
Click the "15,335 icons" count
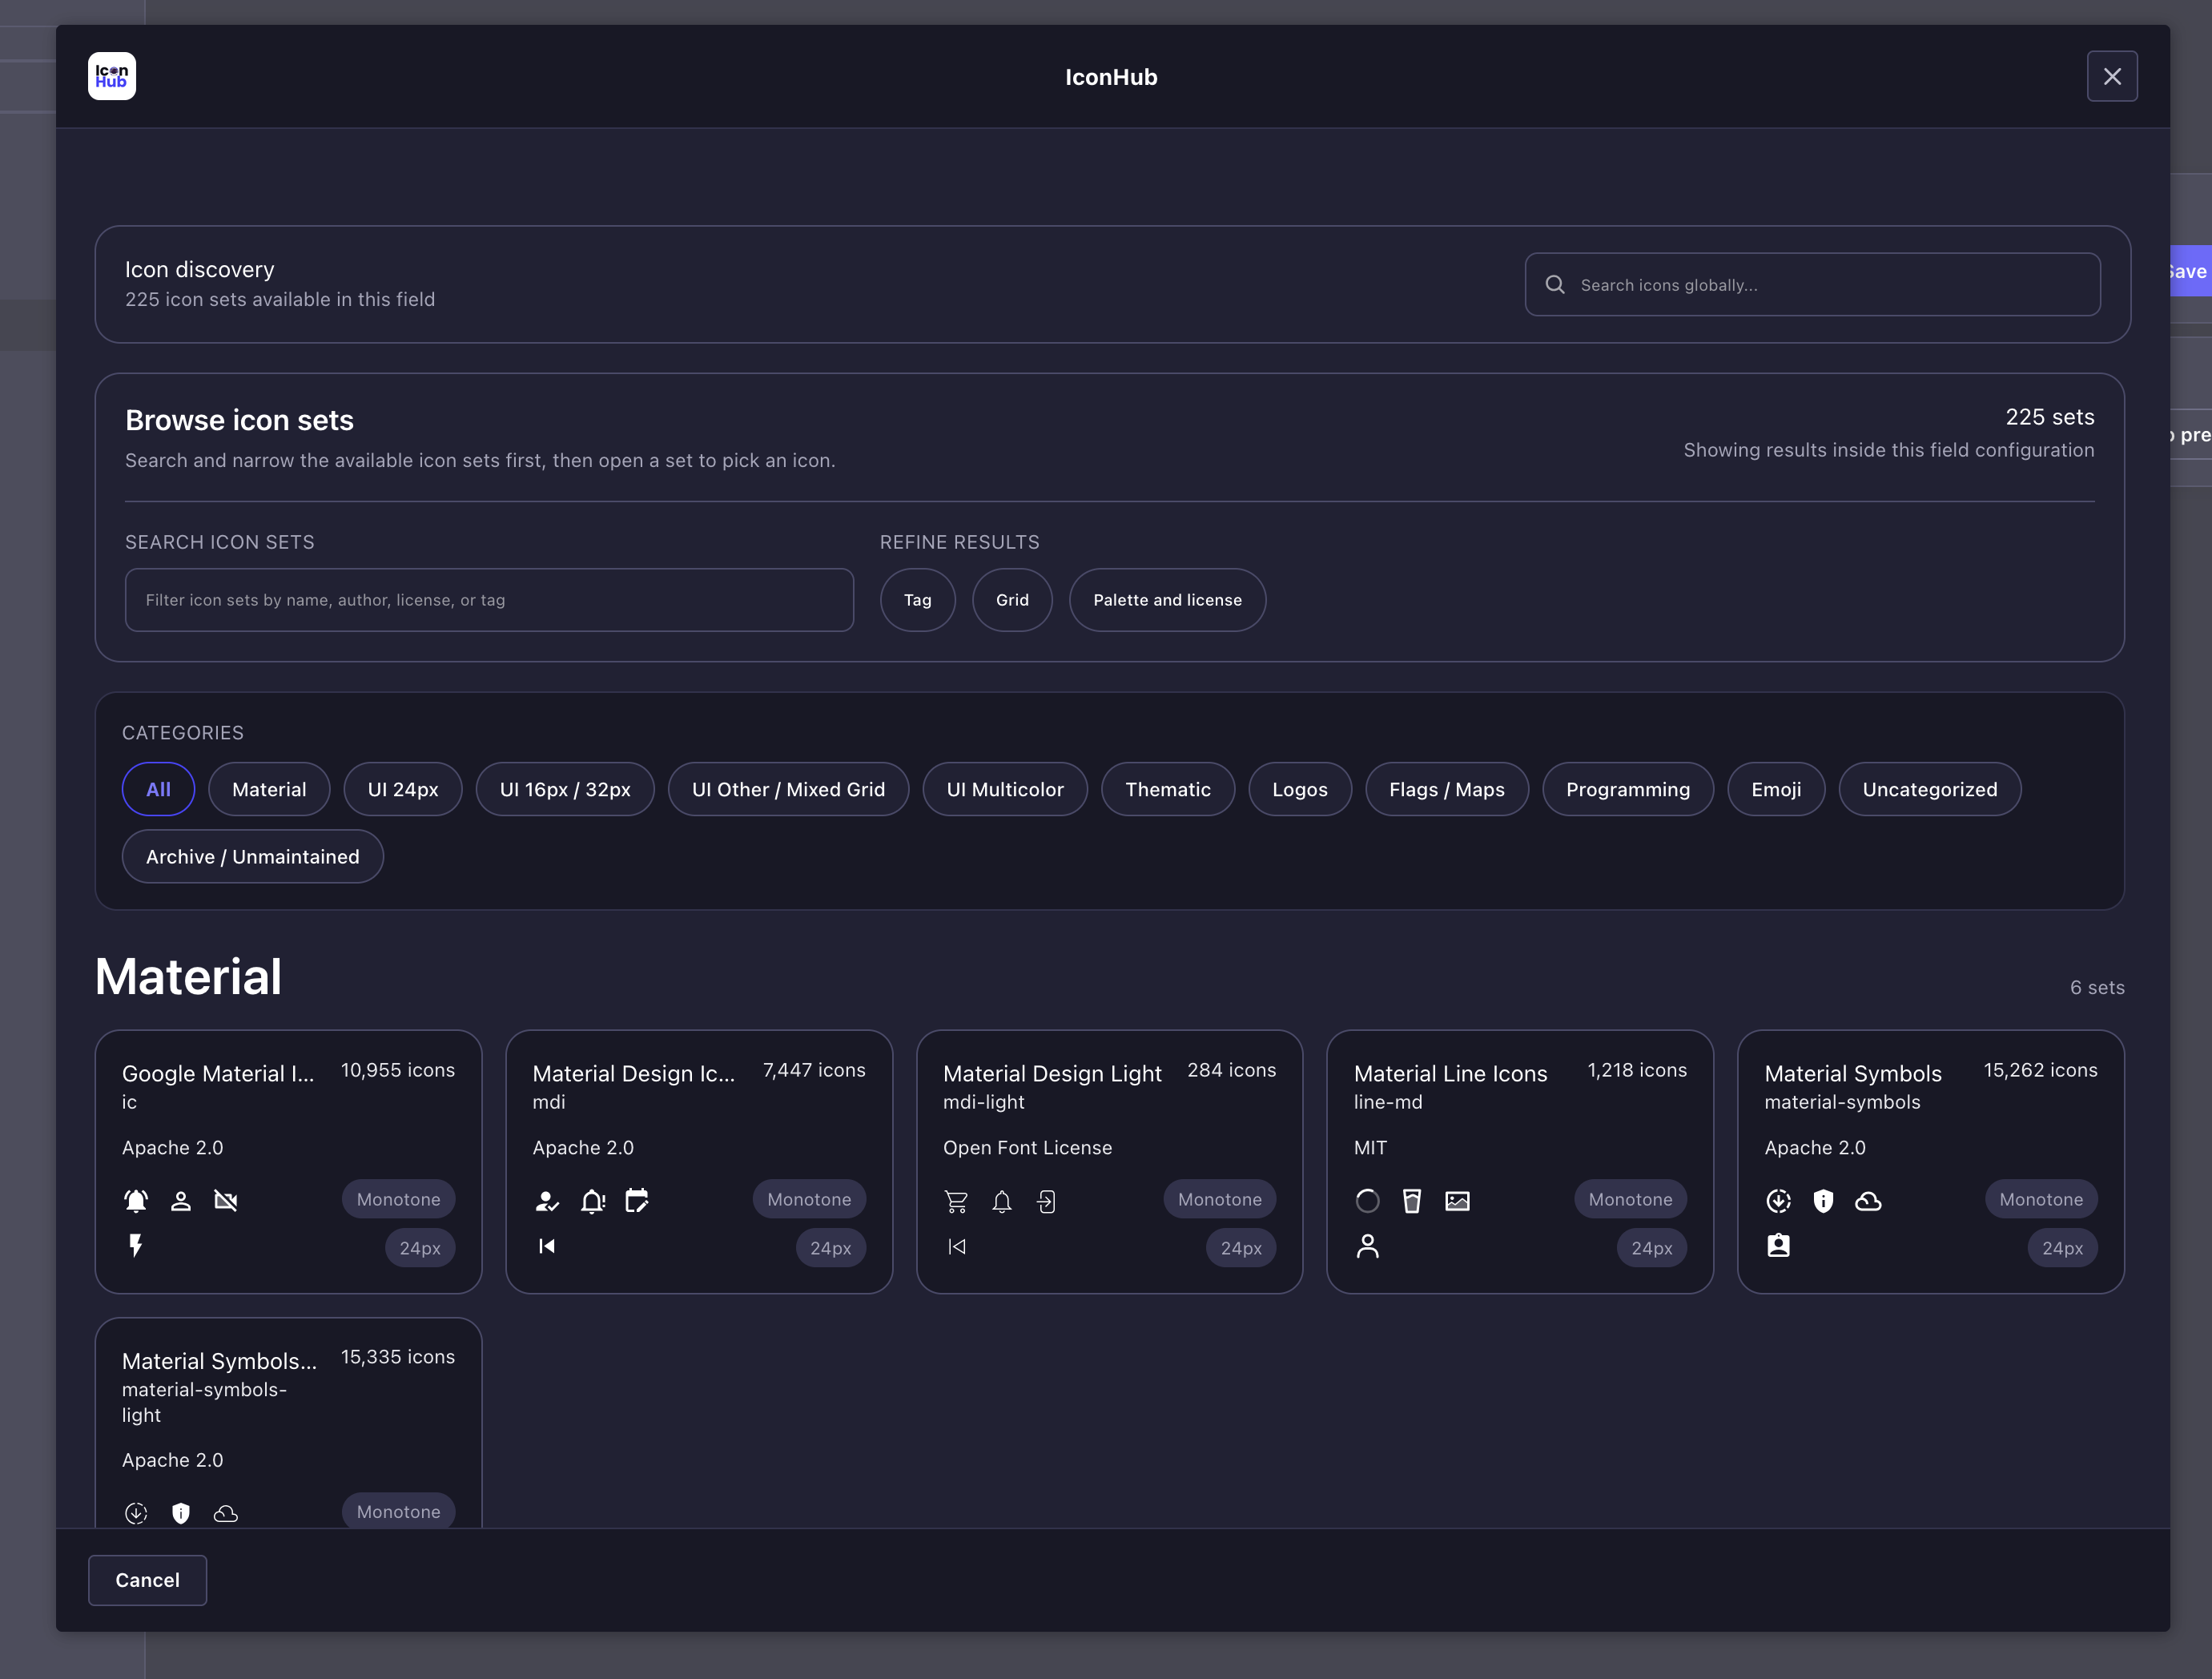coord(397,1357)
